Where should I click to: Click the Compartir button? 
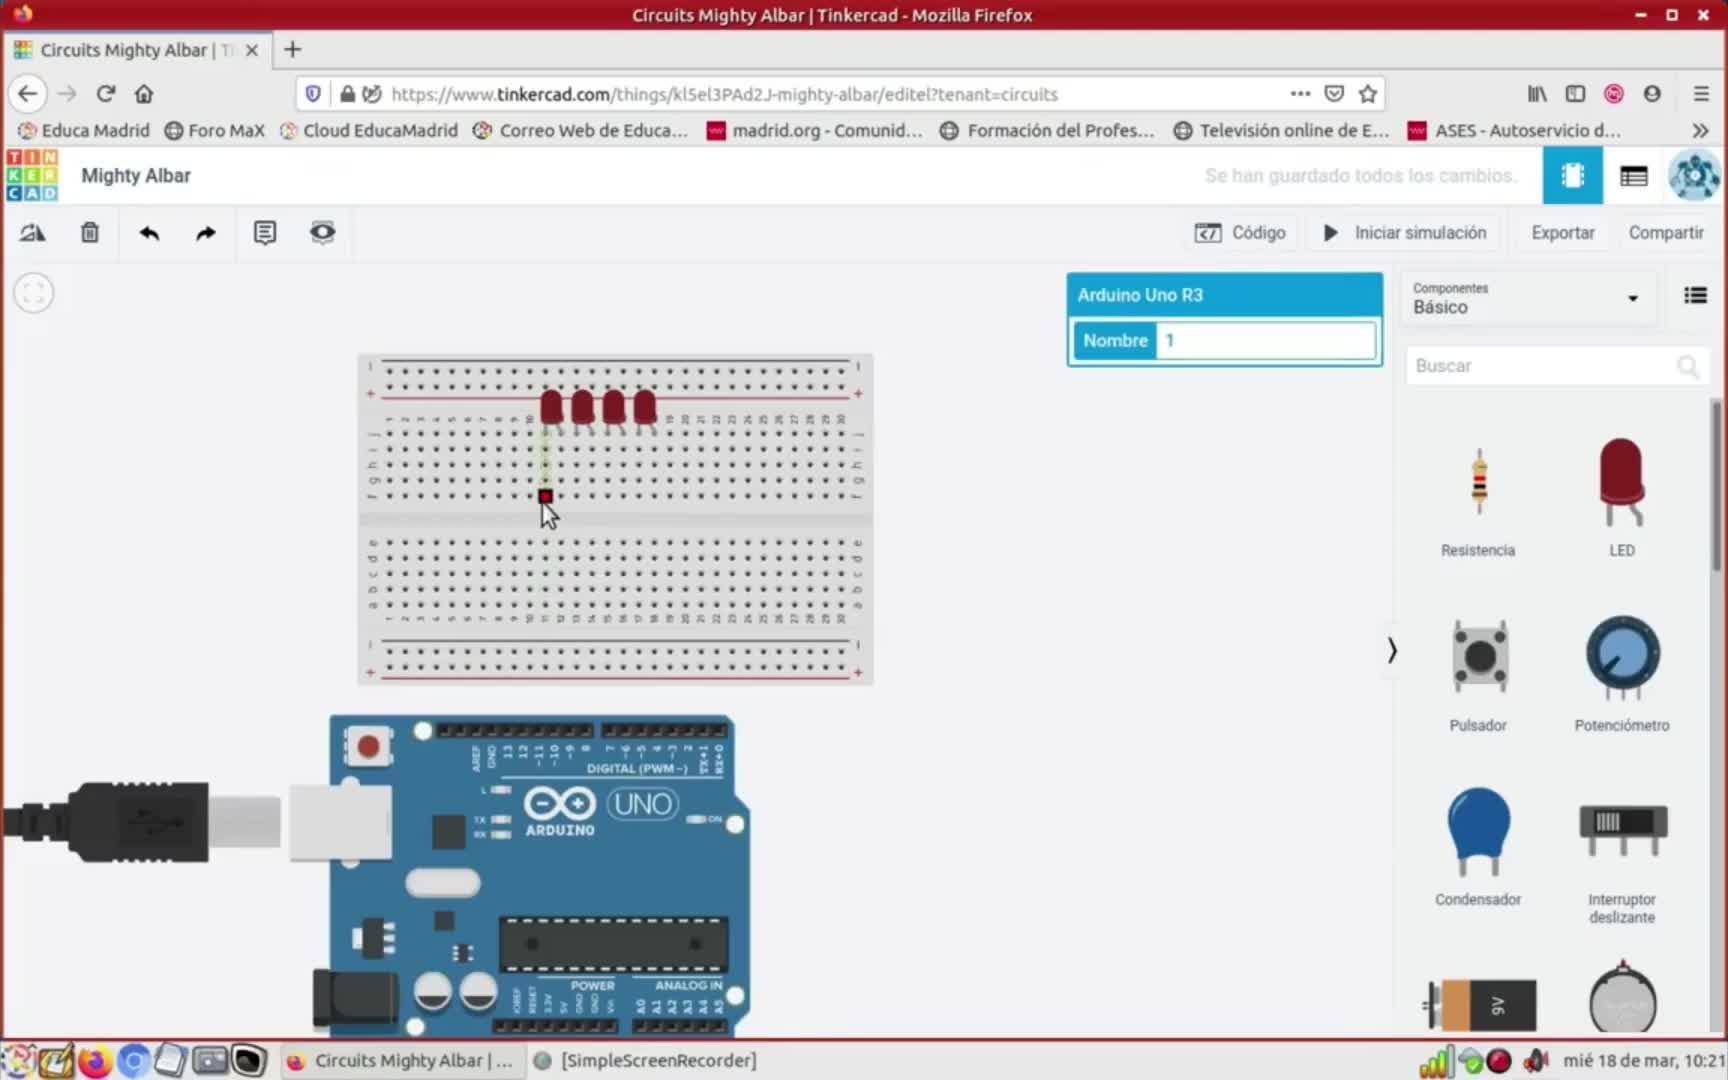click(x=1666, y=233)
